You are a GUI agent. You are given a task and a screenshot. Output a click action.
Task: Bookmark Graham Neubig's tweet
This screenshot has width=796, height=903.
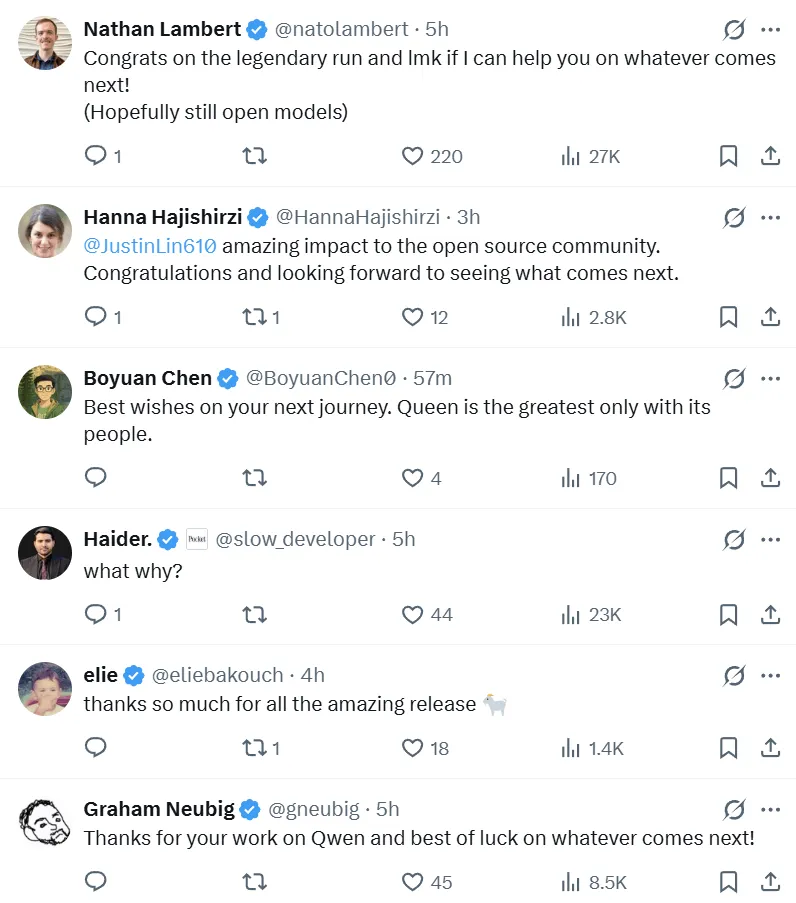pyautogui.click(x=729, y=881)
